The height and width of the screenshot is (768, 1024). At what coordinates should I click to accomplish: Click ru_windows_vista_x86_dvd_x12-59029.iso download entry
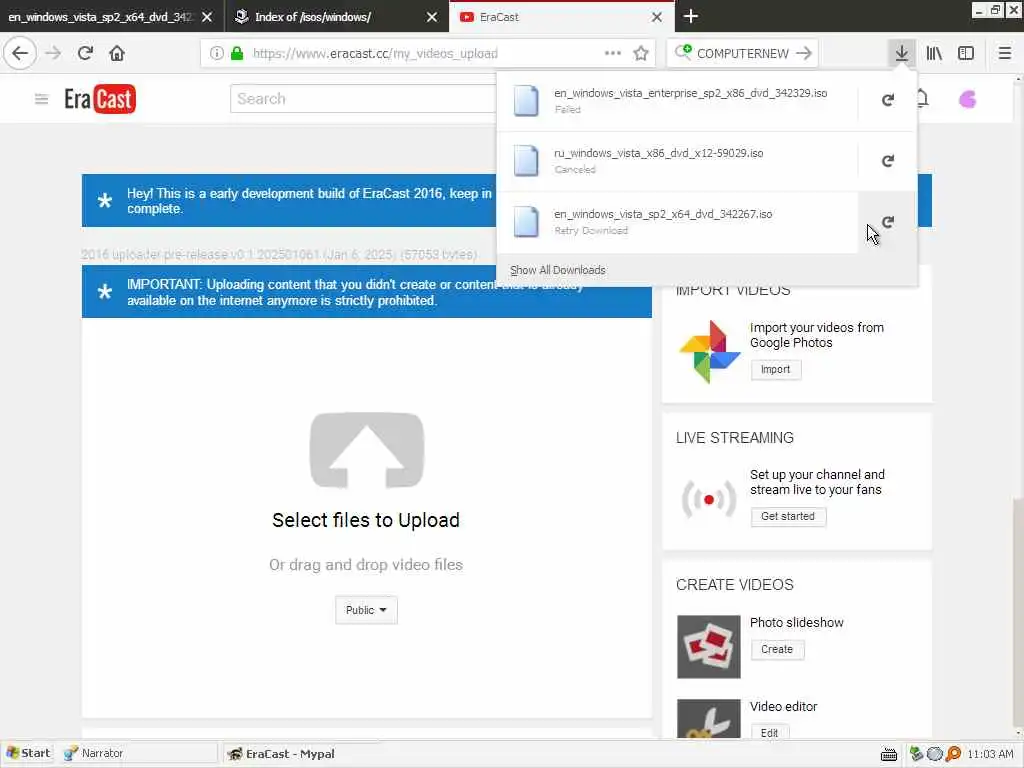point(678,161)
